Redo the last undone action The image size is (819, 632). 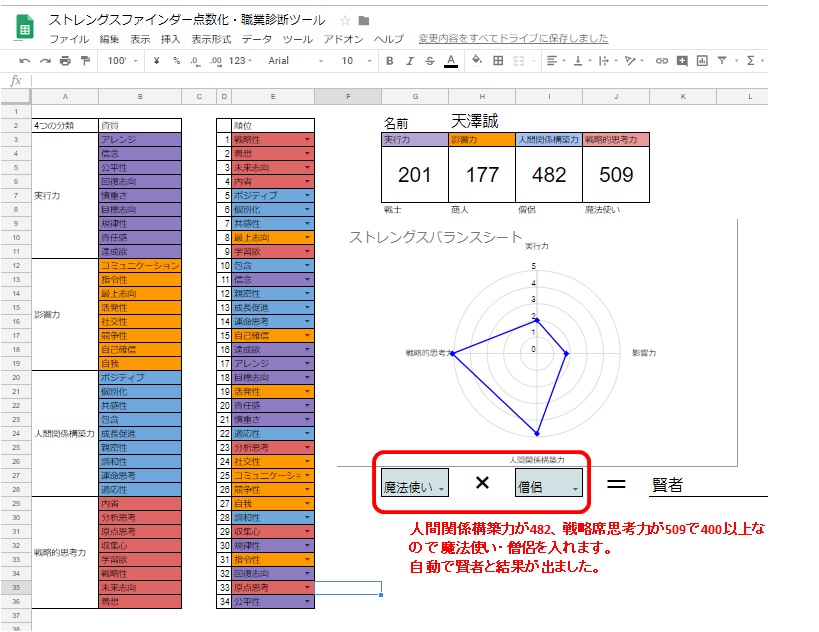45,61
